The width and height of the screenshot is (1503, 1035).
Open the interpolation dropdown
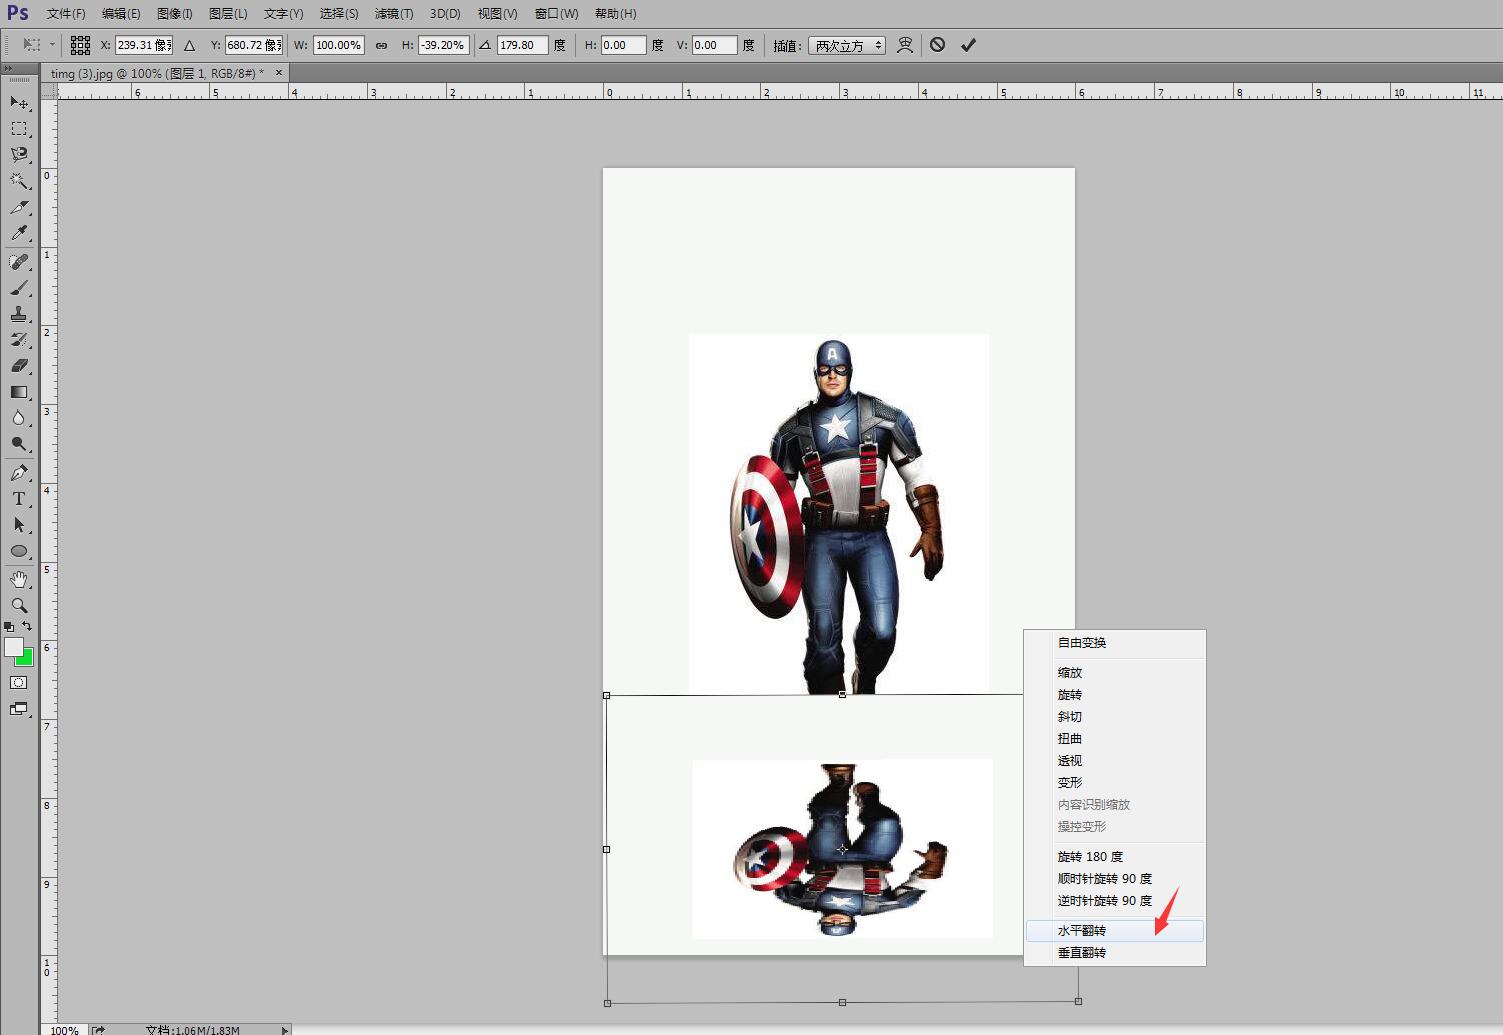click(x=847, y=45)
